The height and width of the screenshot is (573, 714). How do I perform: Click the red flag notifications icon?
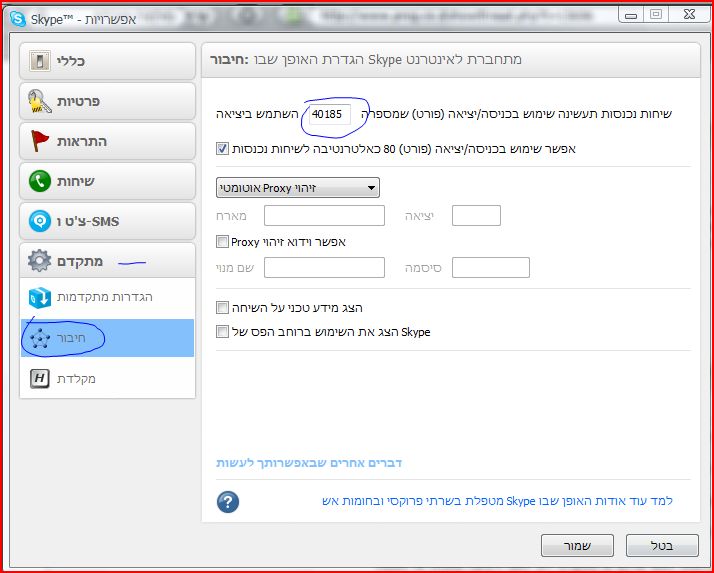pyautogui.click(x=39, y=141)
